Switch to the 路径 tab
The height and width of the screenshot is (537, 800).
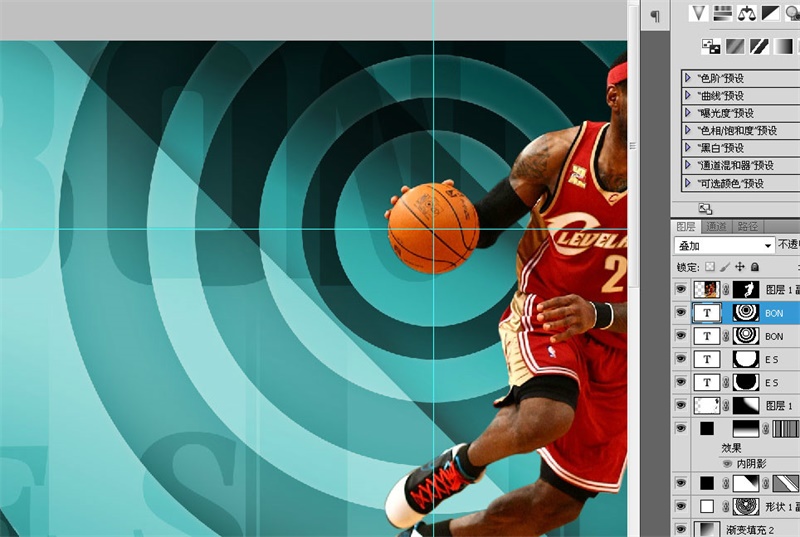(x=747, y=227)
